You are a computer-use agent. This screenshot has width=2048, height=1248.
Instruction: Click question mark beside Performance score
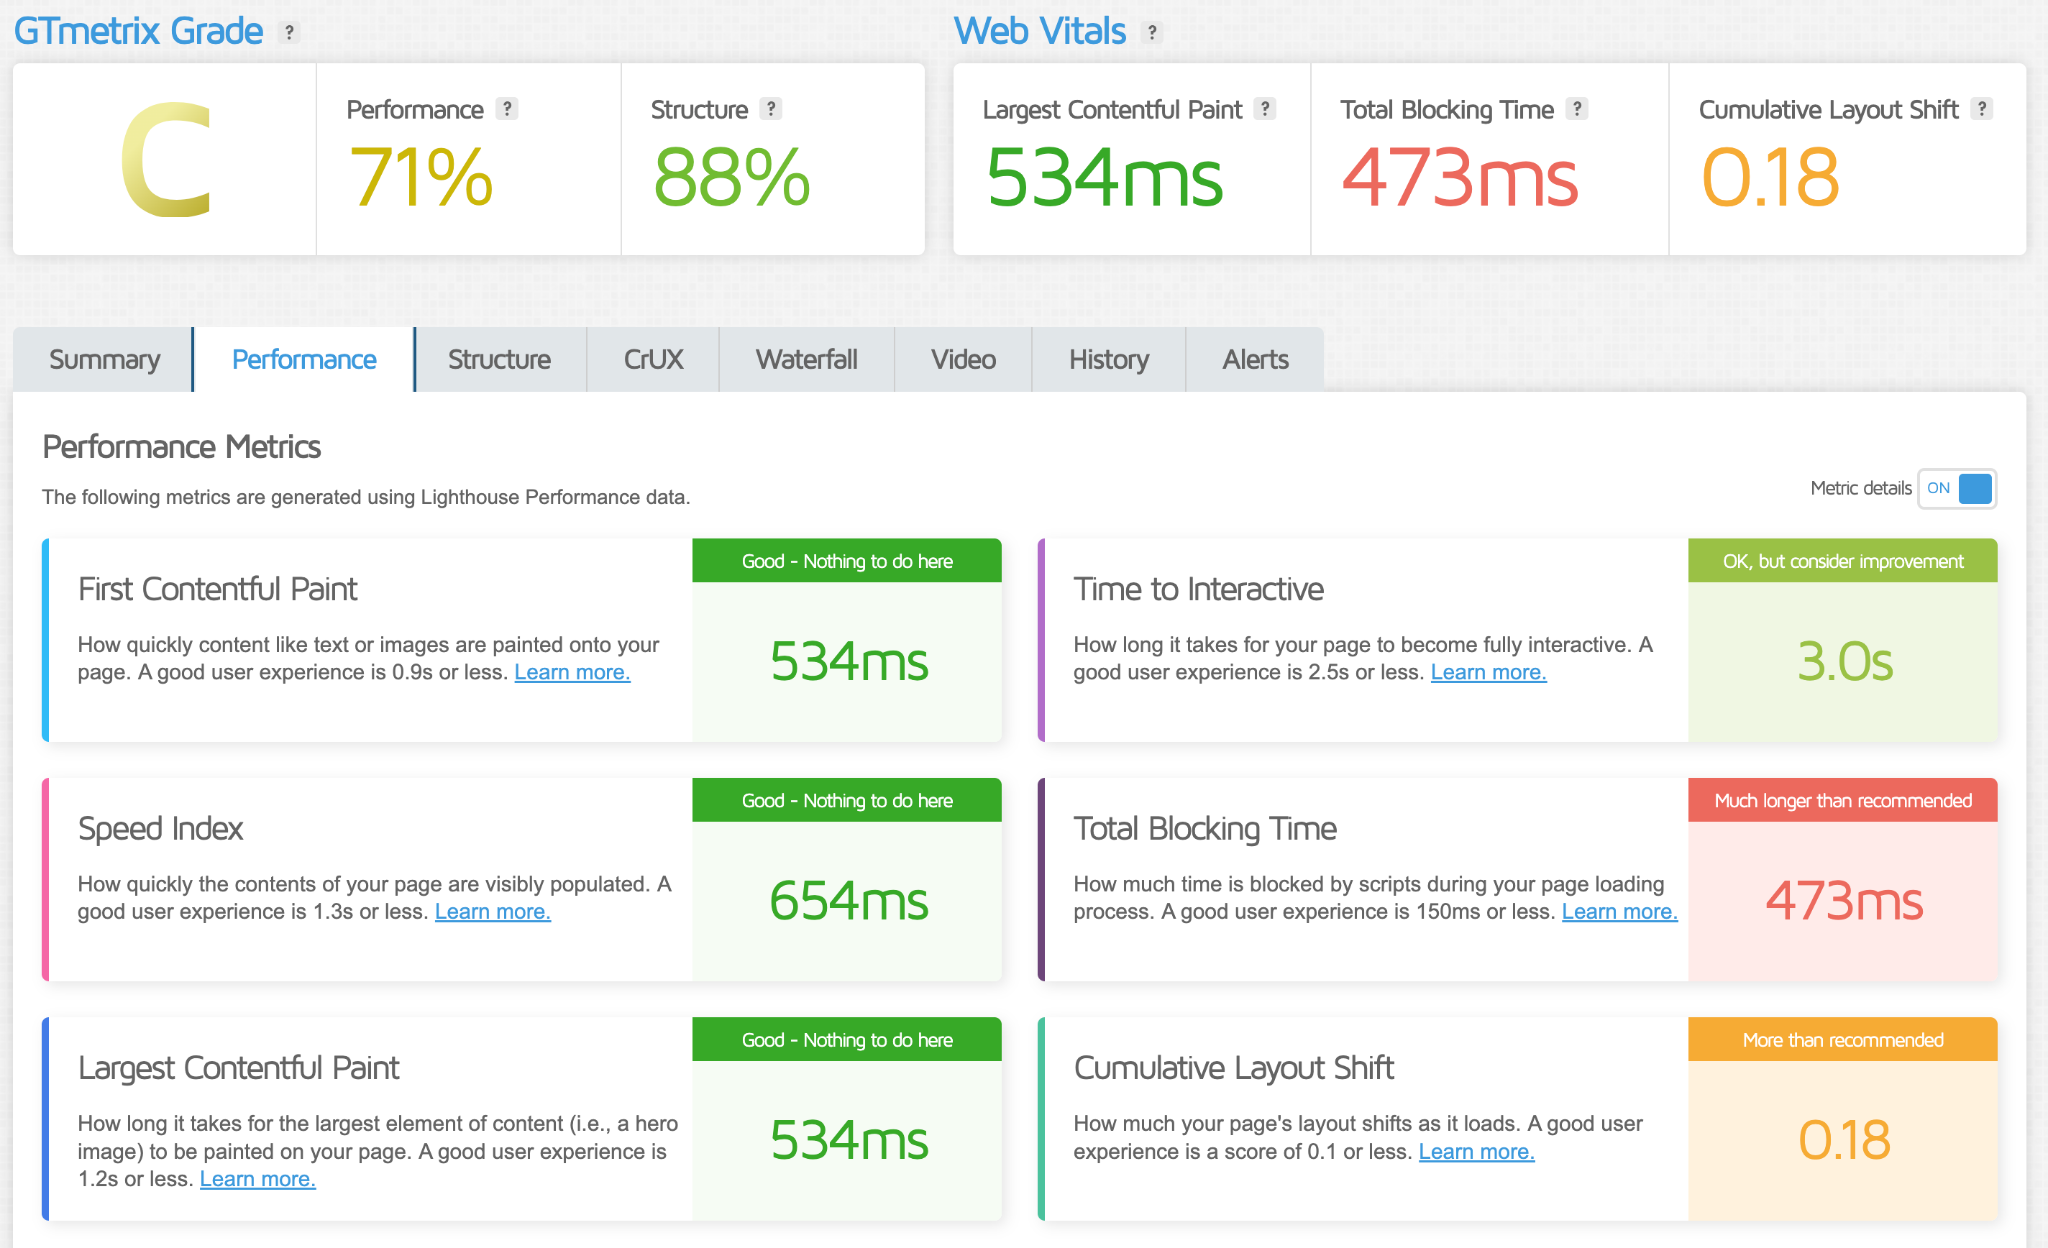tap(507, 109)
